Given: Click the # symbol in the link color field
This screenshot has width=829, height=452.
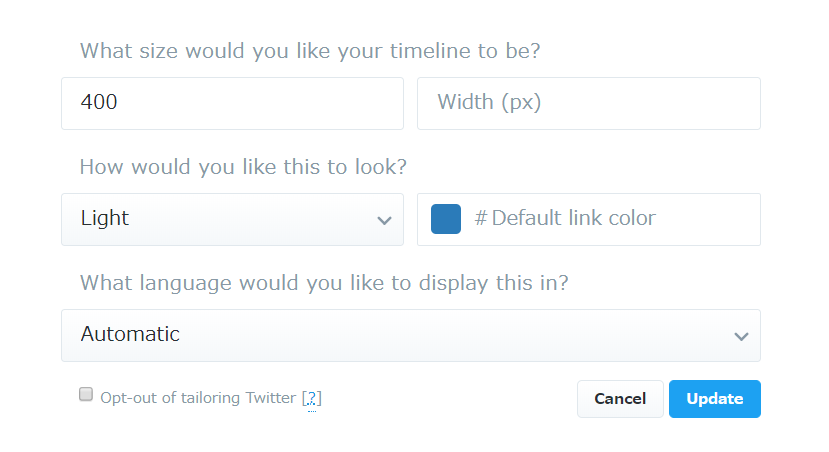Looking at the screenshot, I should (x=480, y=219).
